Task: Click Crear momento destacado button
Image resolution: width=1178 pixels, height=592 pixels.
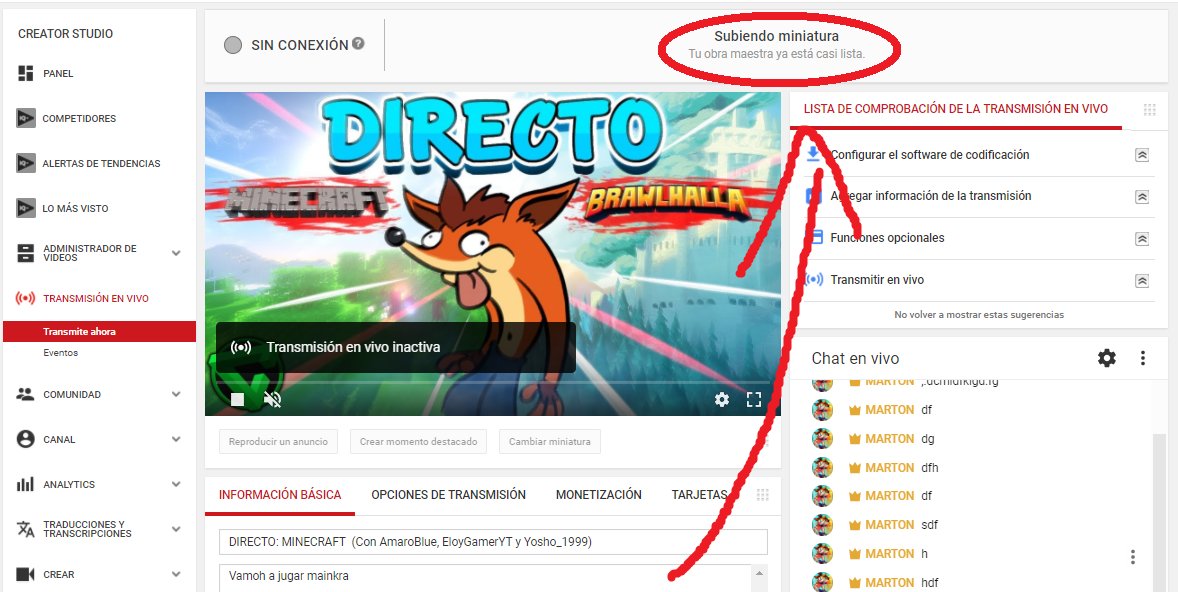Action: pyautogui.click(x=418, y=442)
